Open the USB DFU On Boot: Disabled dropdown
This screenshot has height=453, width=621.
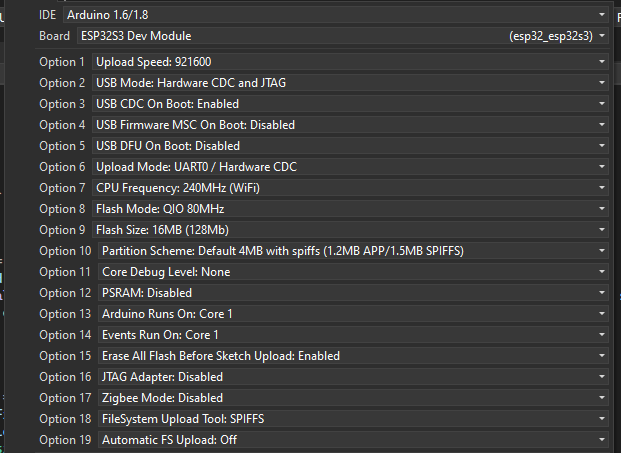pos(350,146)
